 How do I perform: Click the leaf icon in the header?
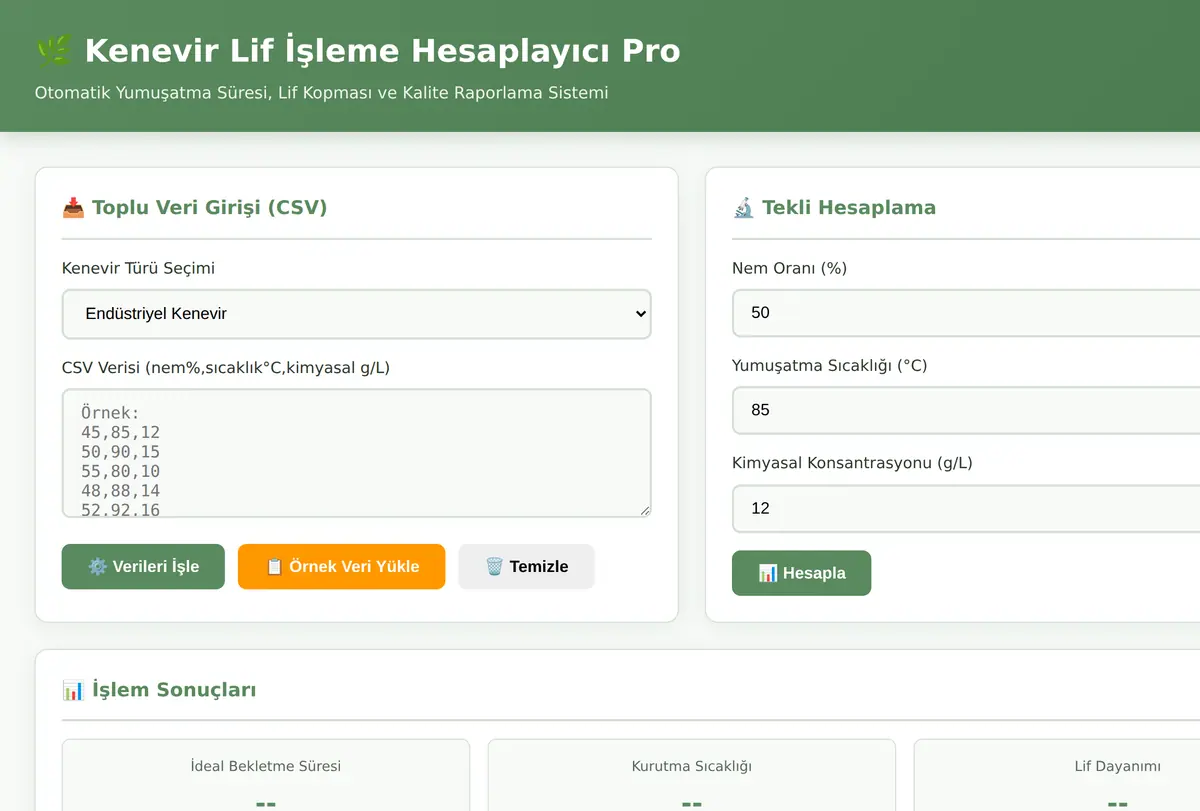click(53, 50)
